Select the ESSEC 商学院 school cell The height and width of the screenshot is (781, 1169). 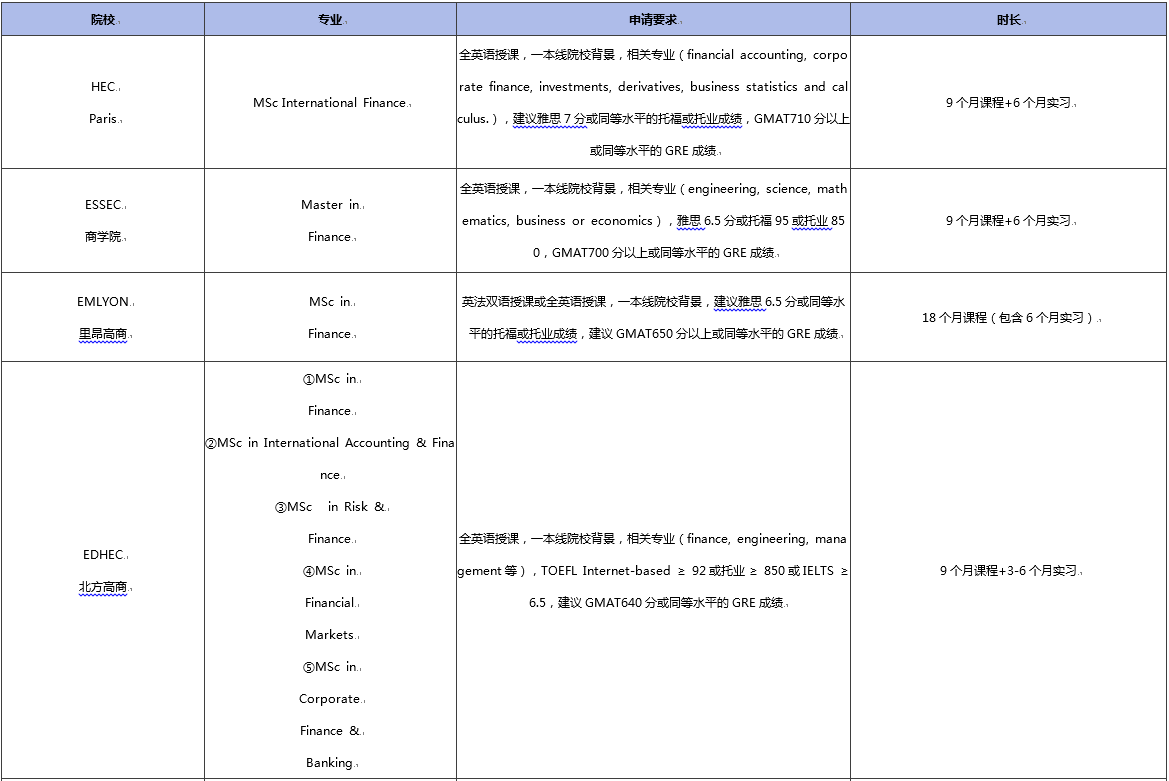(103, 220)
